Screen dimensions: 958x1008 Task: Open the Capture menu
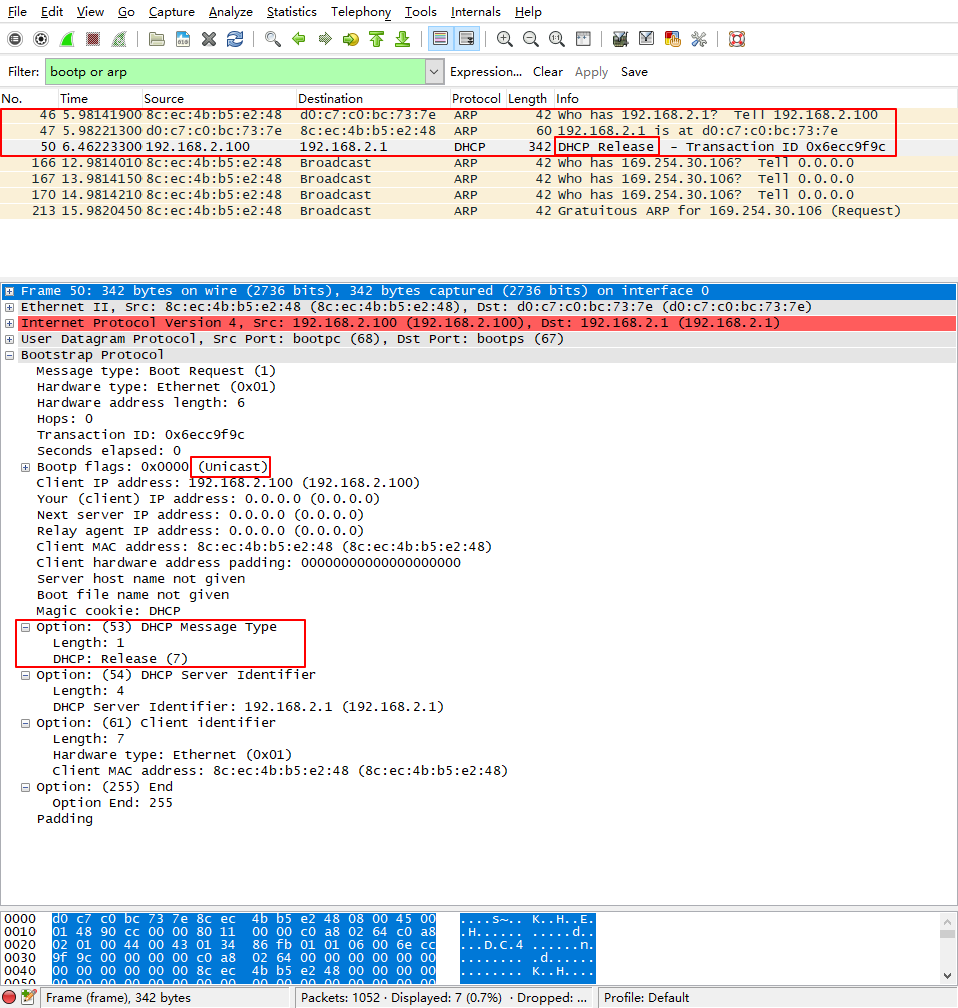172,12
